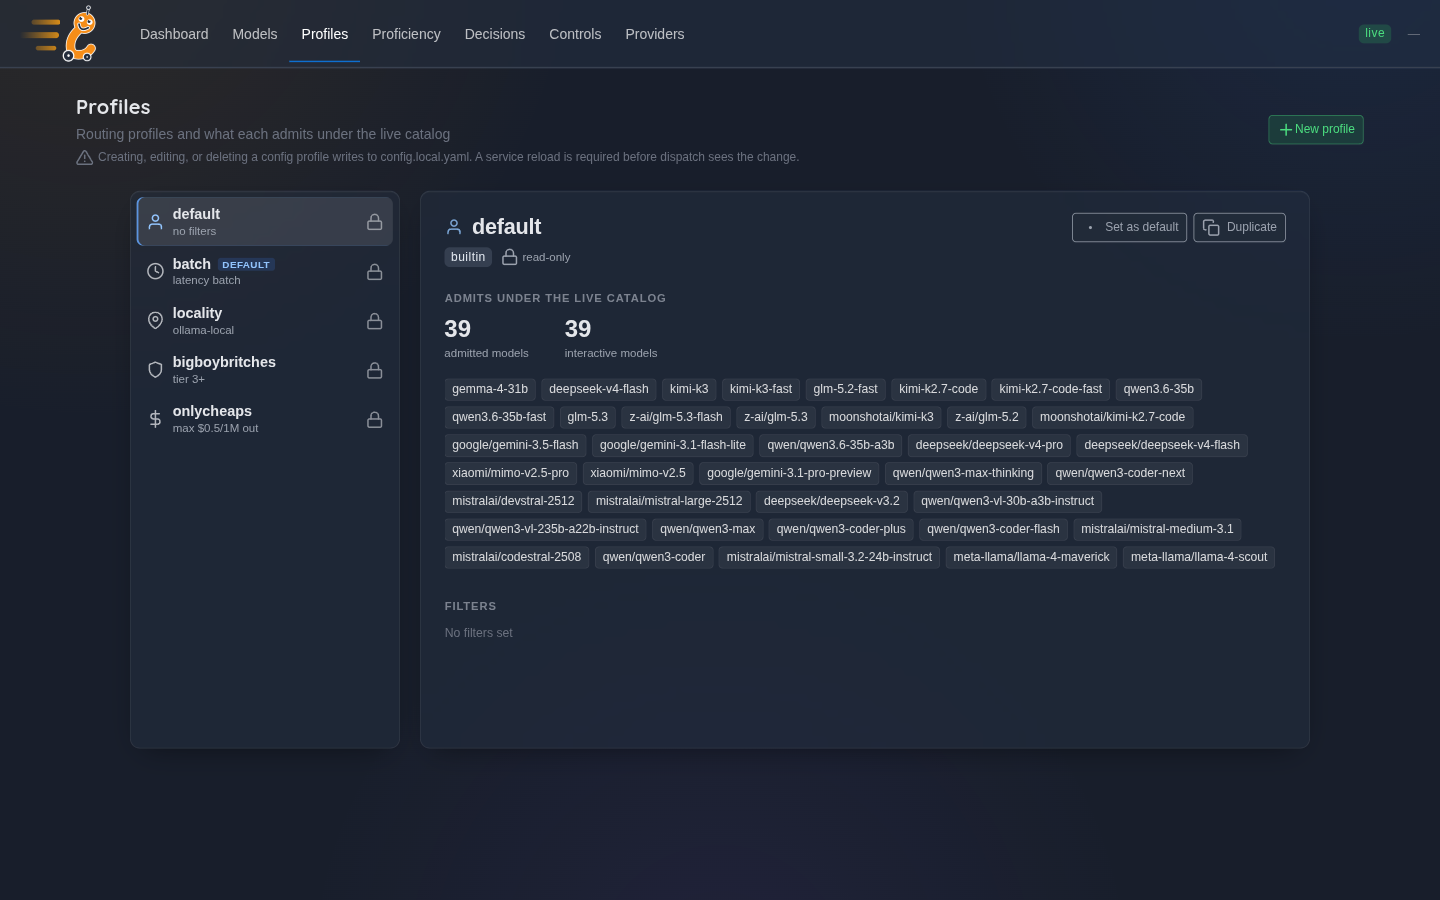
Task: Click the mistralai/mistral-medium-3.1 model chip
Action: point(1157,529)
